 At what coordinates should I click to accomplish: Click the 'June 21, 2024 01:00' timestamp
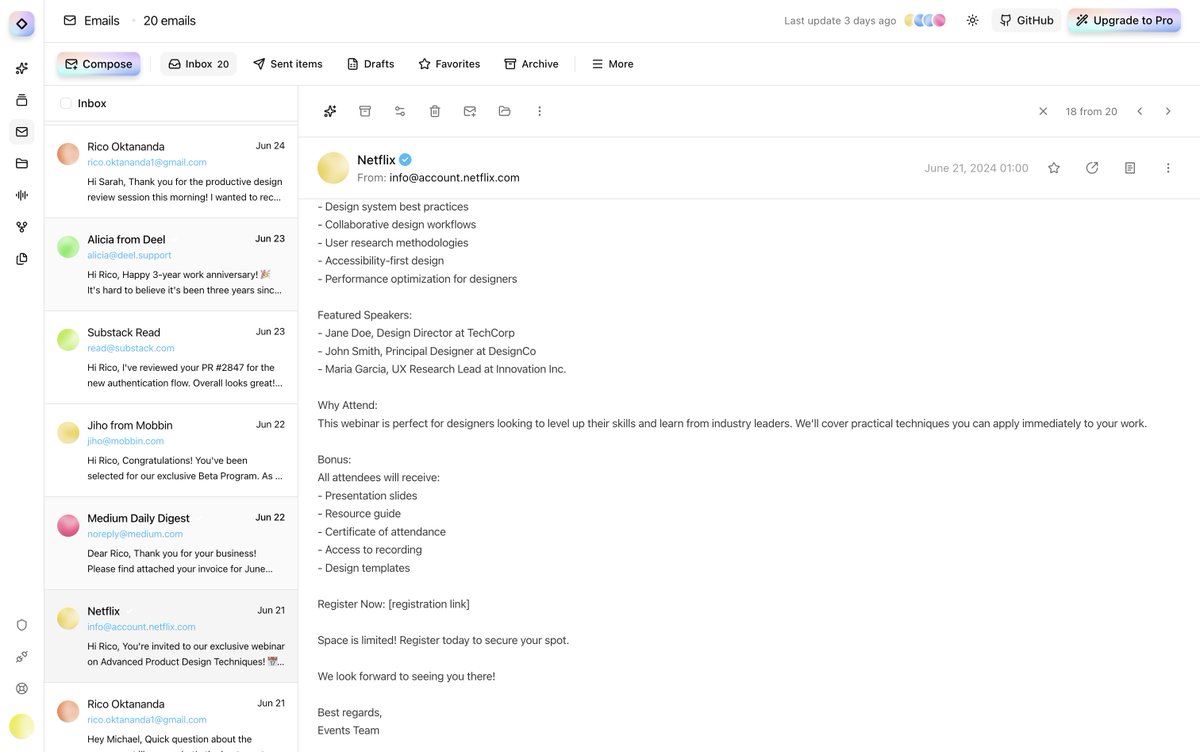(x=976, y=168)
